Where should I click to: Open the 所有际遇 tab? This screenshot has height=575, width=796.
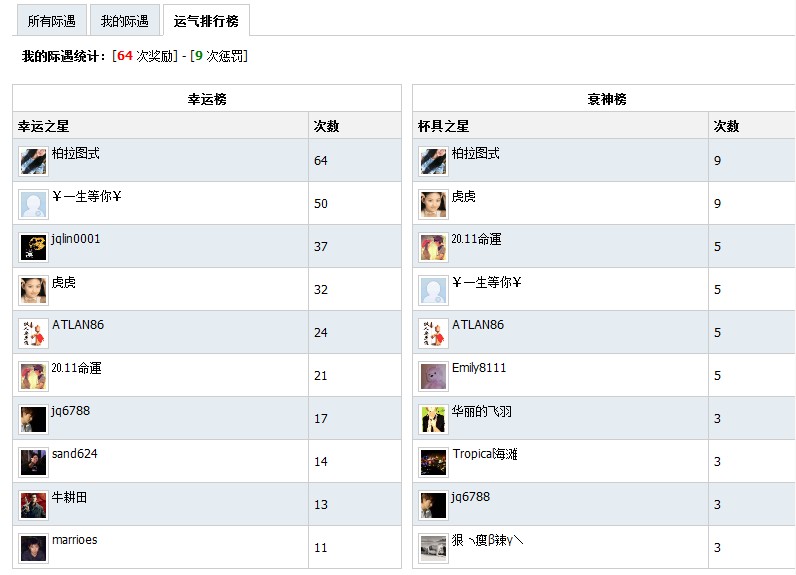50,21
